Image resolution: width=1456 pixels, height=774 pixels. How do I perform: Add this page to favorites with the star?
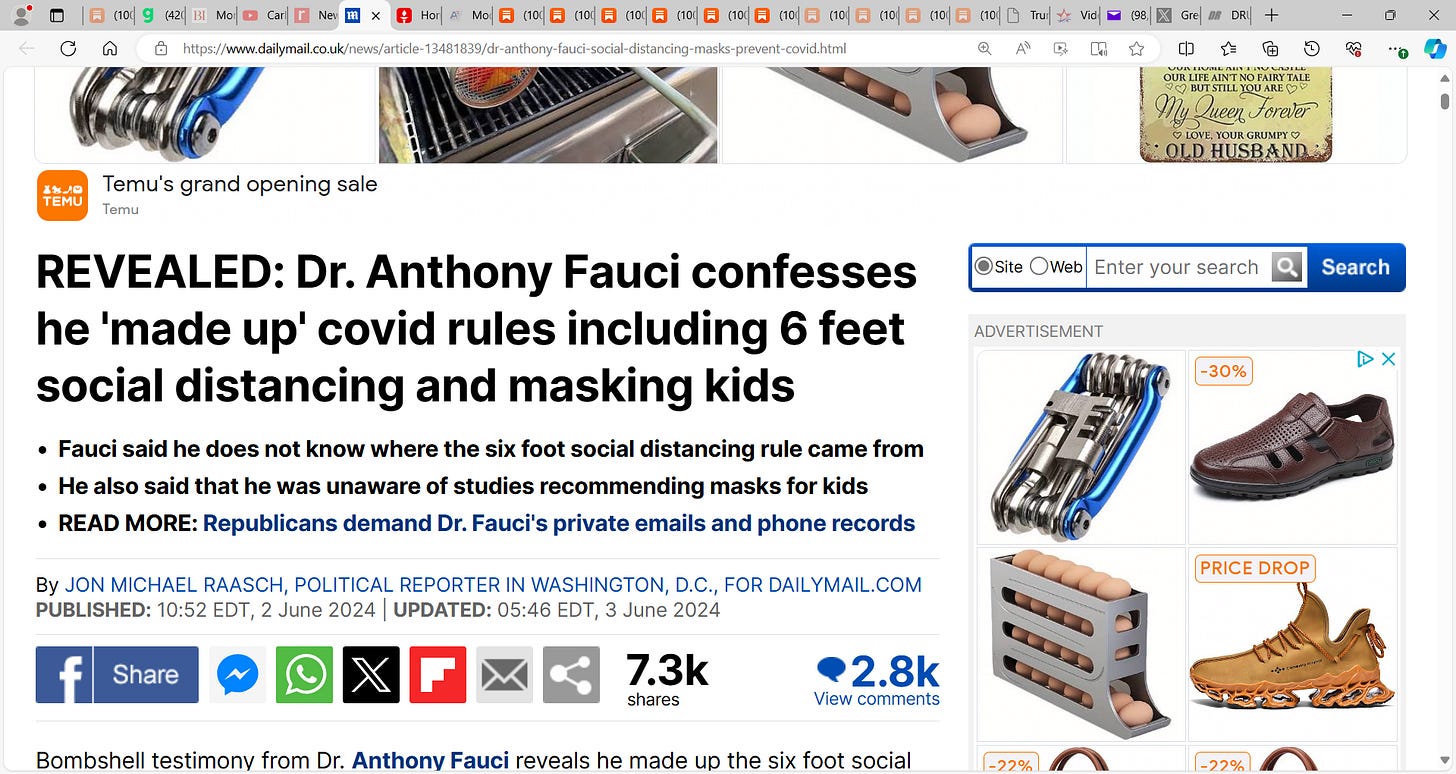coord(1136,48)
